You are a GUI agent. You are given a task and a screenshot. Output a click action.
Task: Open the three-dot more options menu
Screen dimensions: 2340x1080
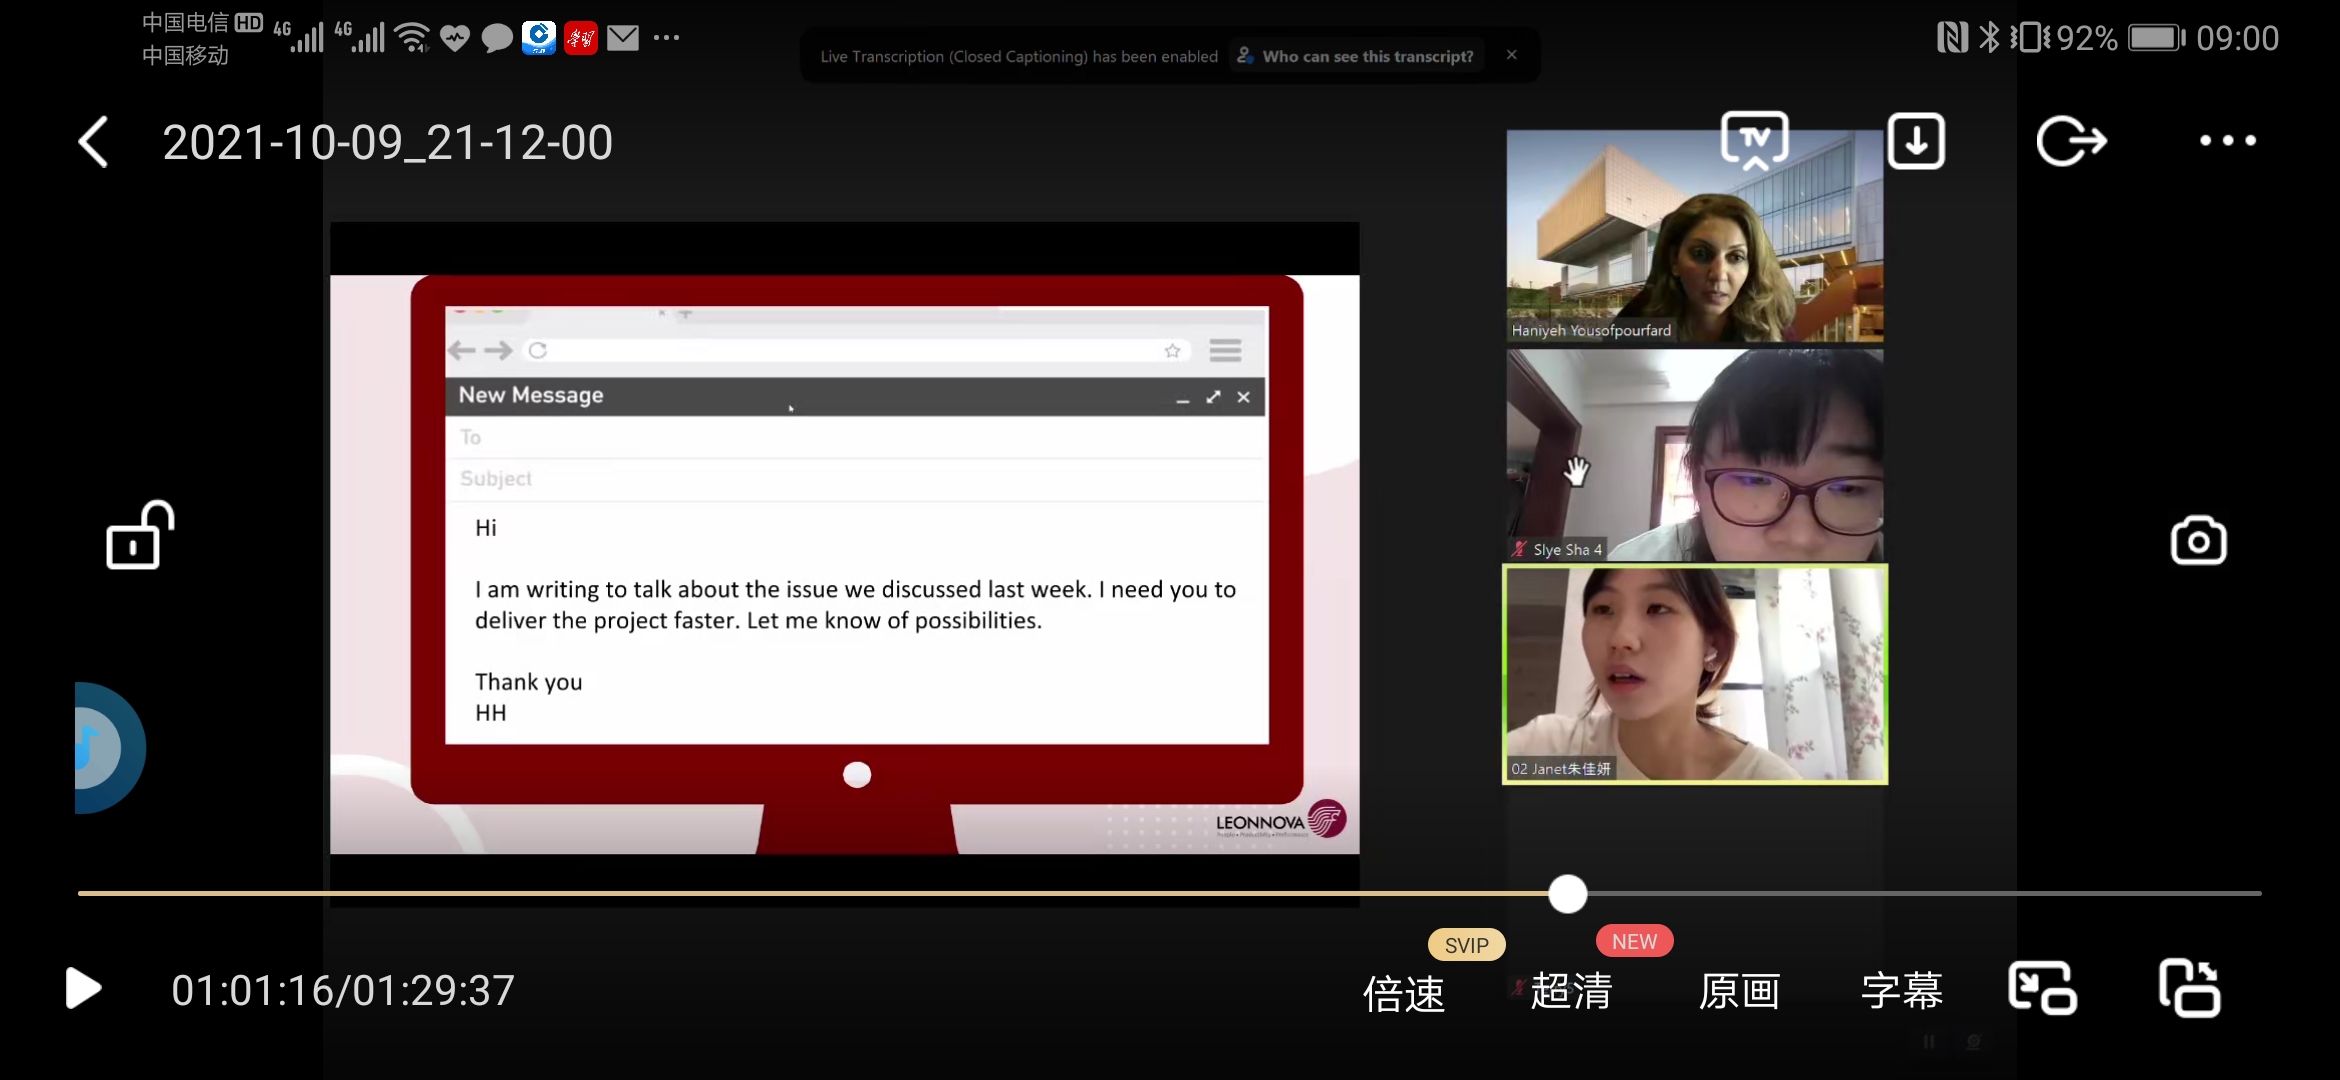(2227, 141)
